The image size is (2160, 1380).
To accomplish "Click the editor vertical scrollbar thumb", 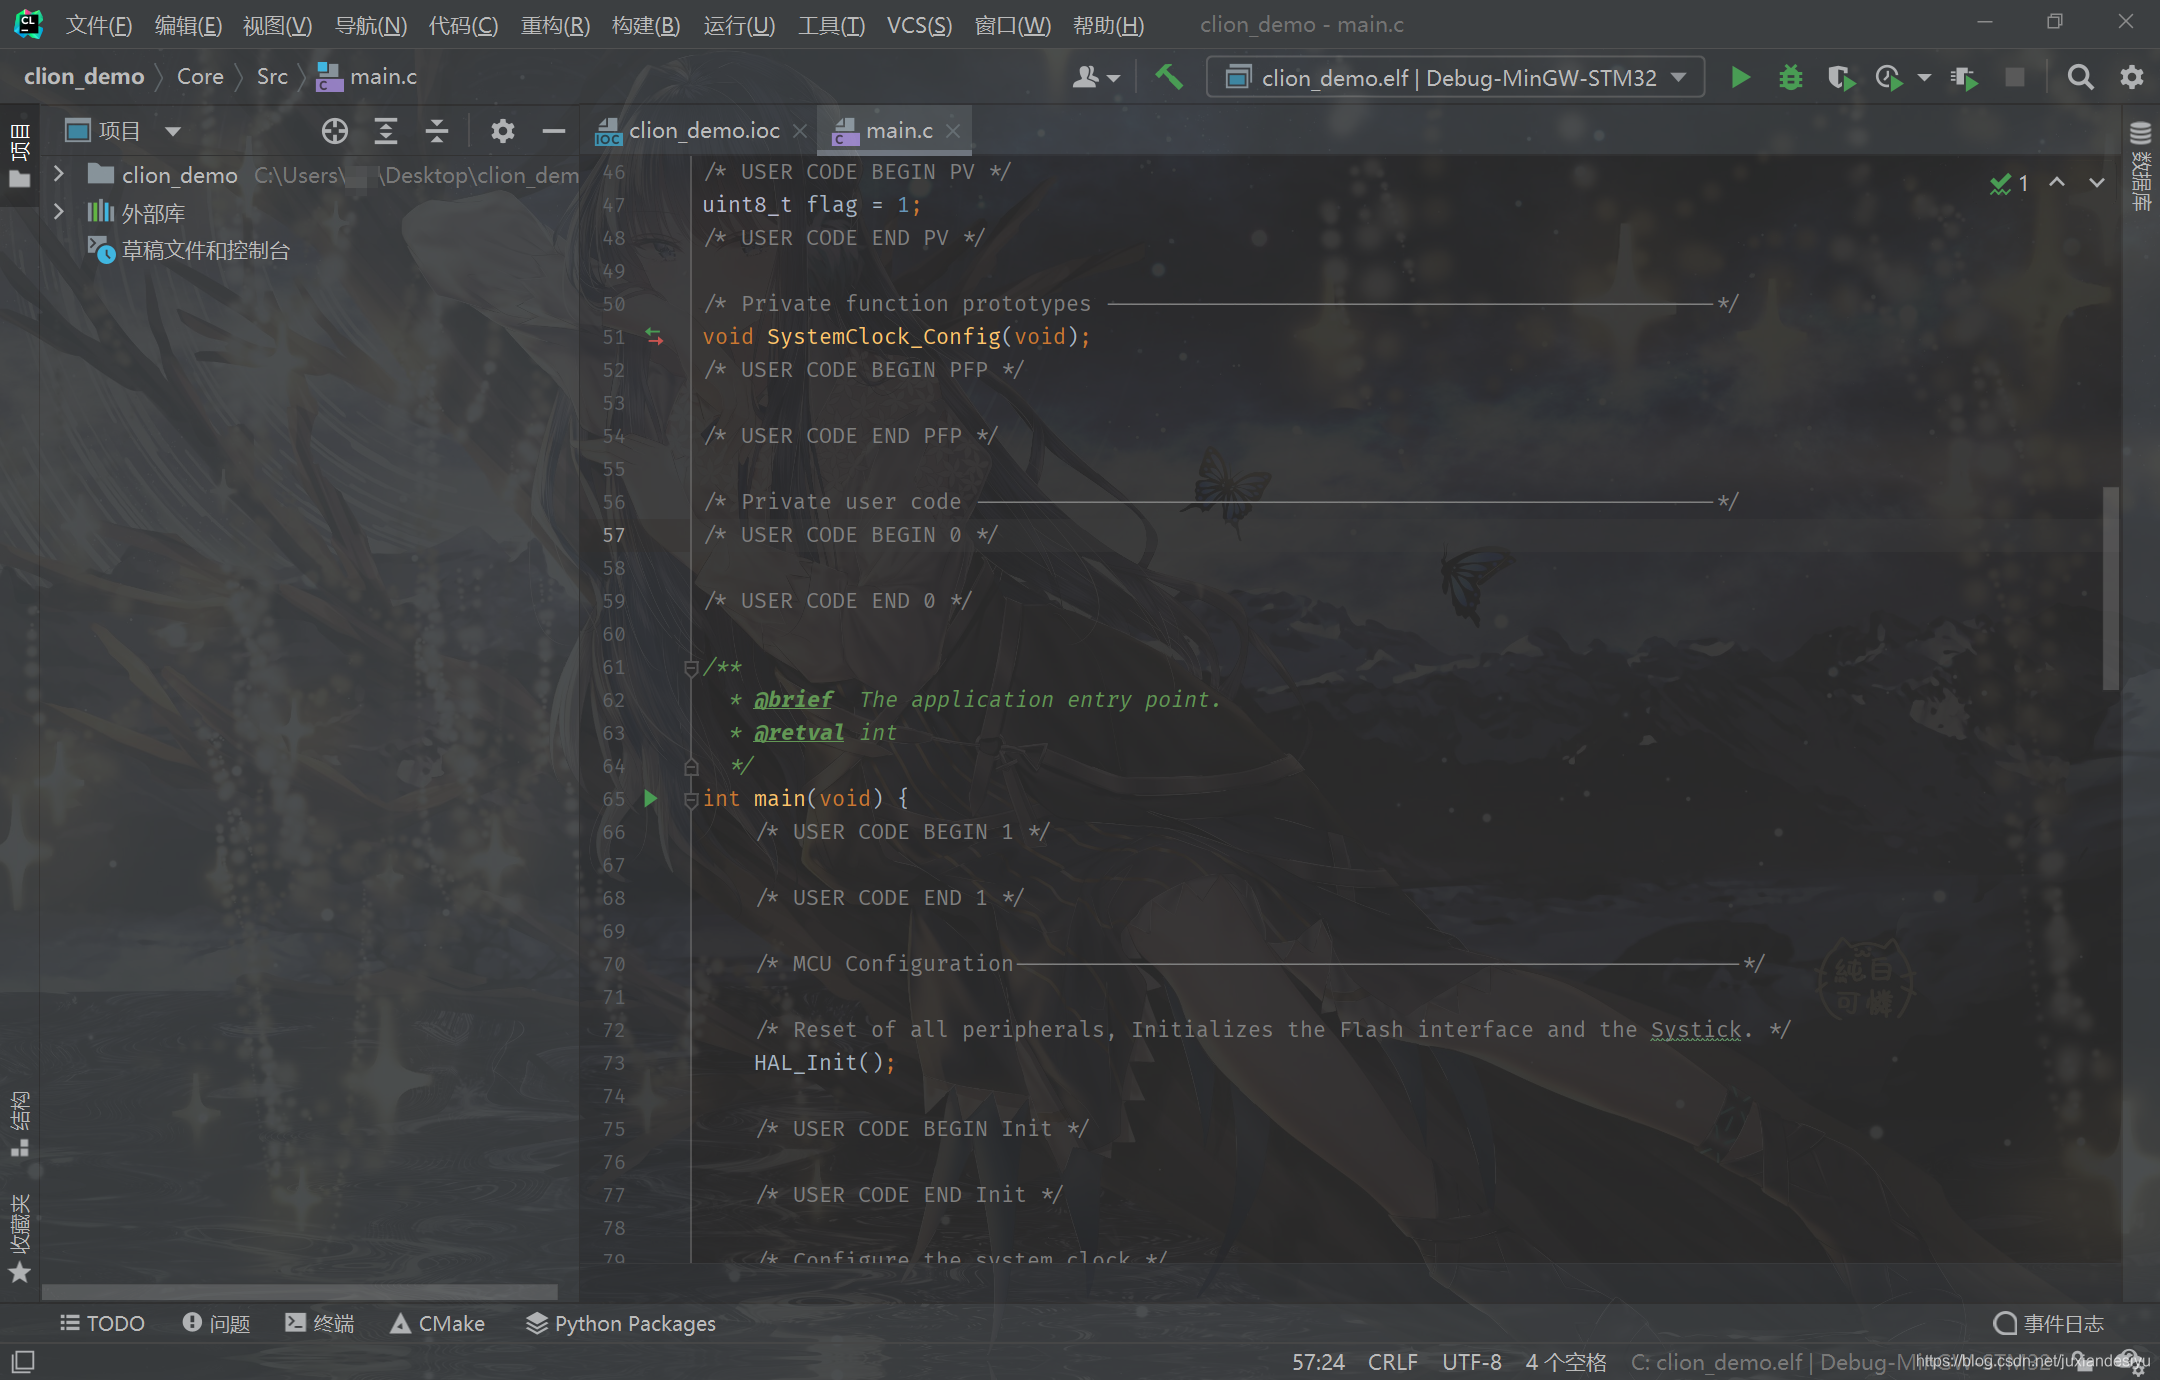I will (x=2110, y=588).
